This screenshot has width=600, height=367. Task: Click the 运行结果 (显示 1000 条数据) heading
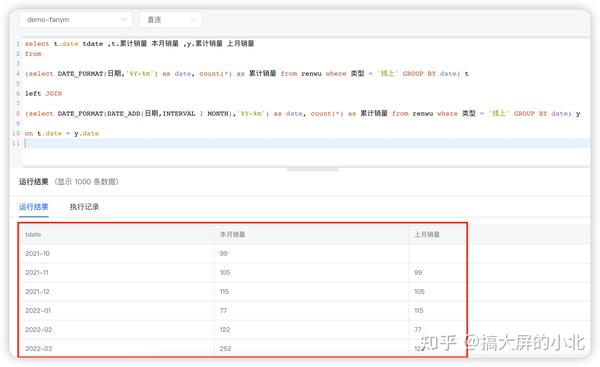tap(69, 182)
